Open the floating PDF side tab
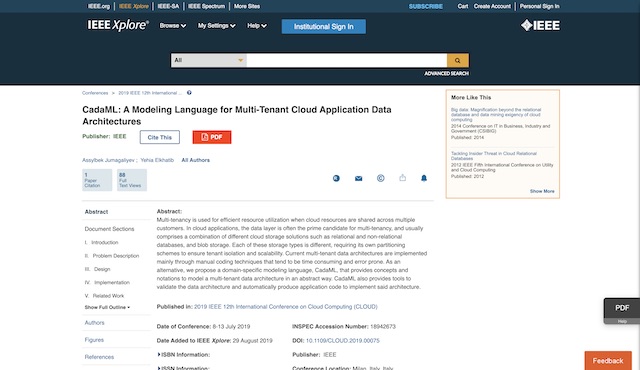 (622, 308)
